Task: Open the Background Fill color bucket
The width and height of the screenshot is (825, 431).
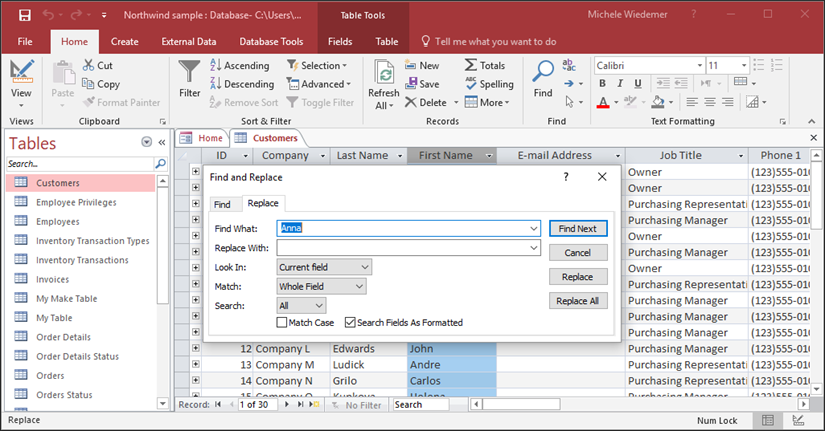Action: tap(658, 102)
